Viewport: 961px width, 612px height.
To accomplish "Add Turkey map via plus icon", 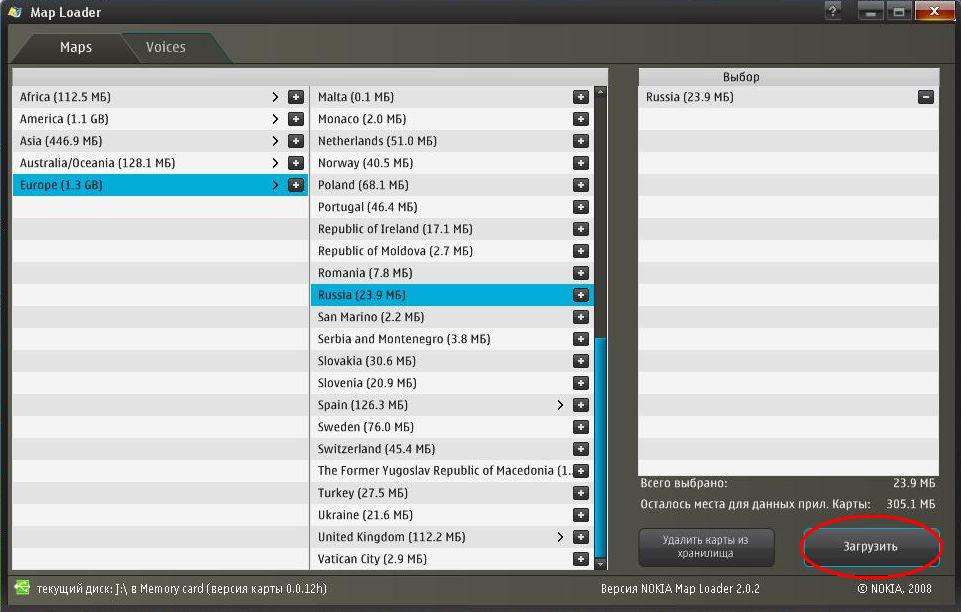I will (580, 493).
